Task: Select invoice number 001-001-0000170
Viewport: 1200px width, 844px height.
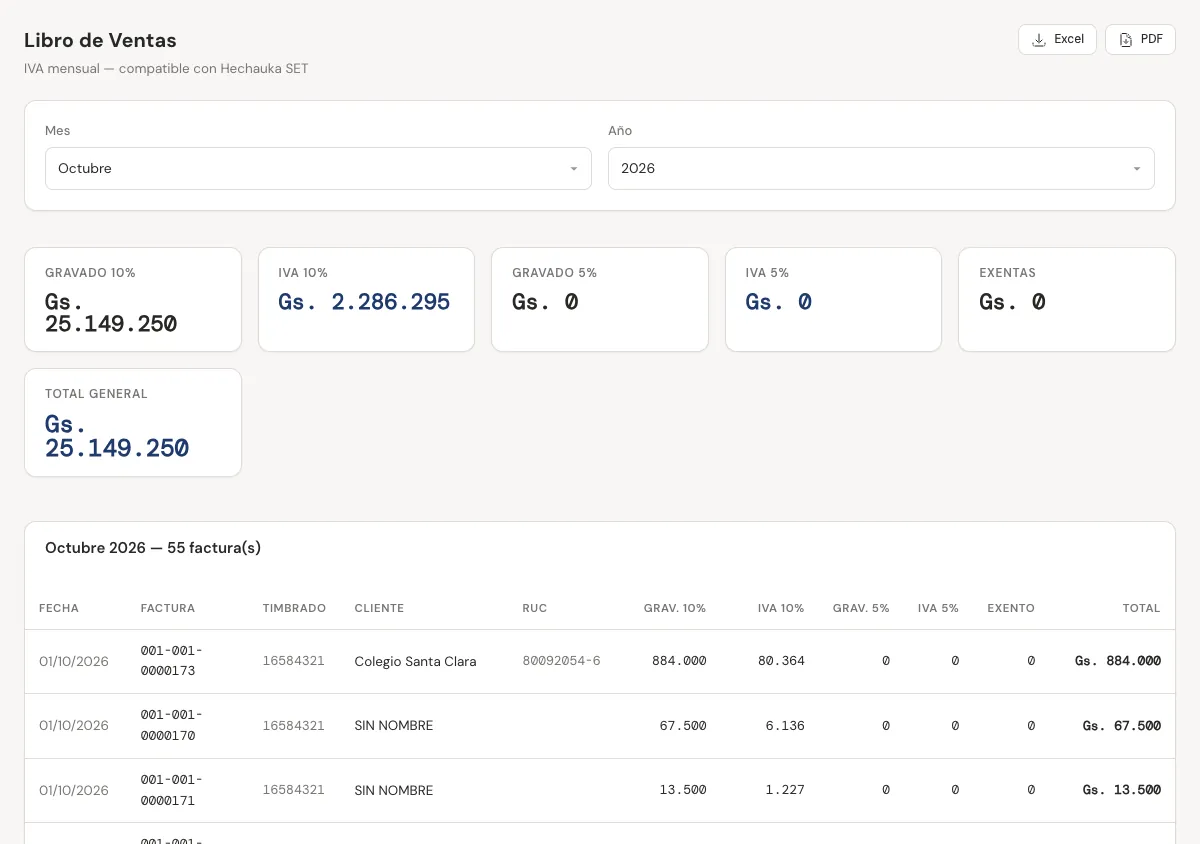Action: [x=172, y=725]
